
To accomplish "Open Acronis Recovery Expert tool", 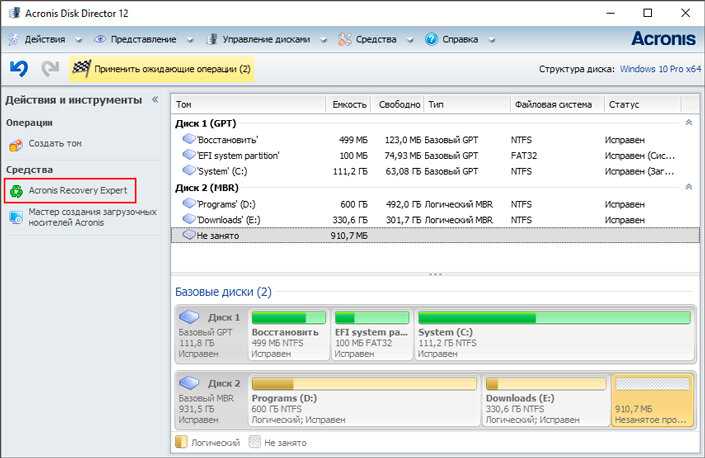I will pyautogui.click(x=70, y=191).
